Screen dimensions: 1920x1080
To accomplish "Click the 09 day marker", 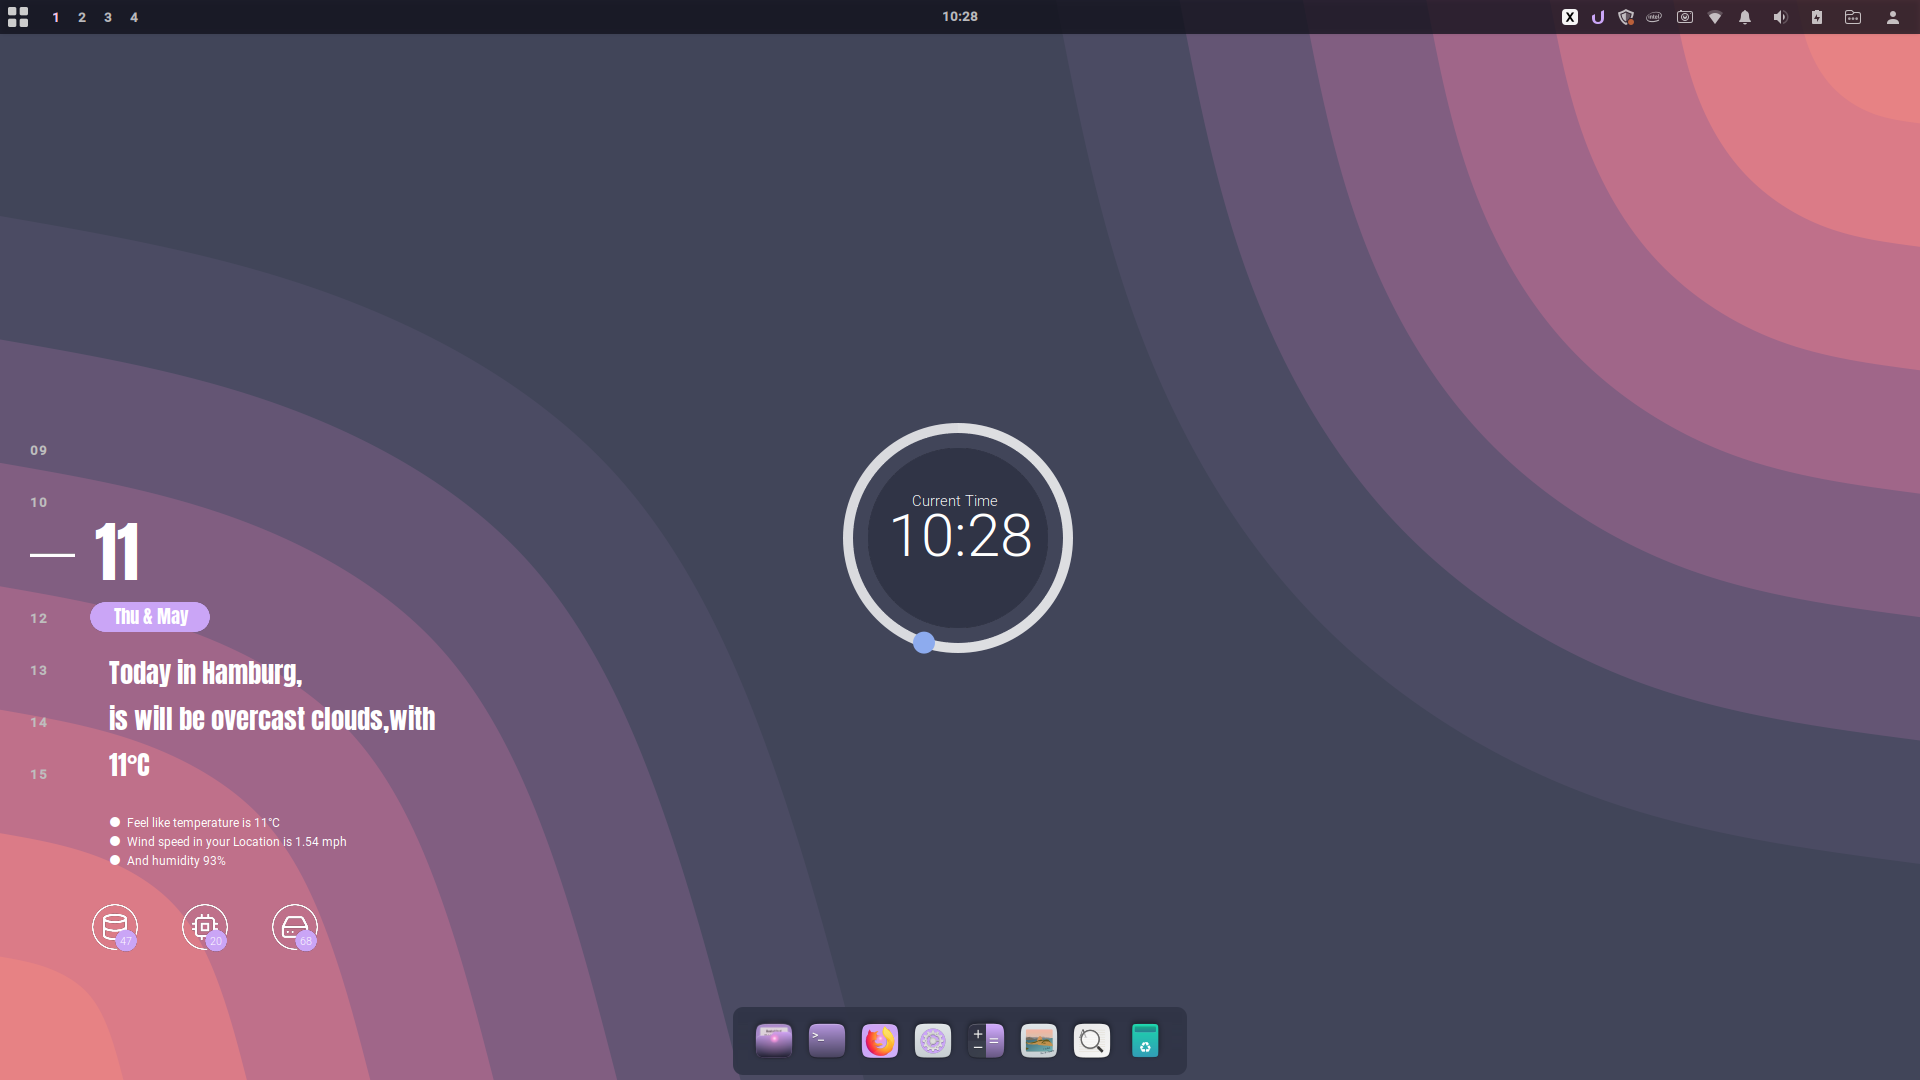I will point(39,450).
